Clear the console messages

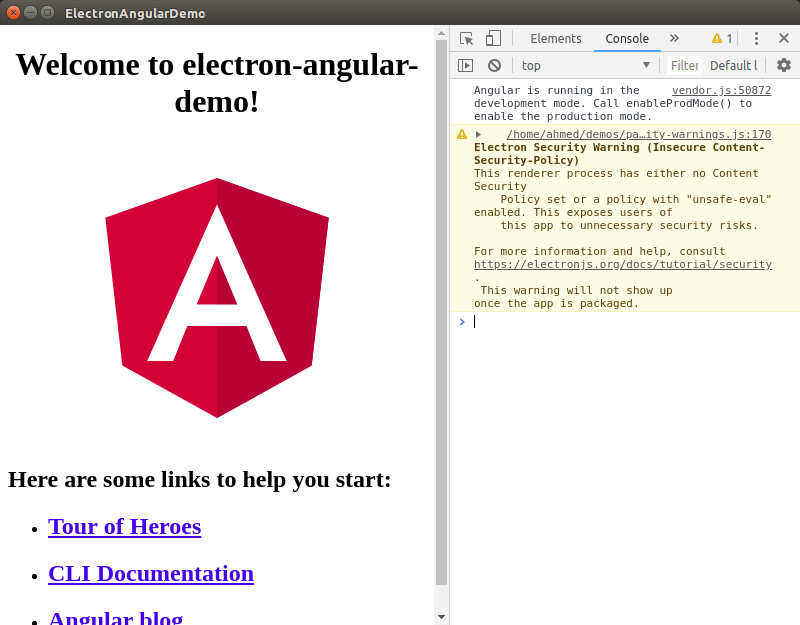(x=494, y=66)
